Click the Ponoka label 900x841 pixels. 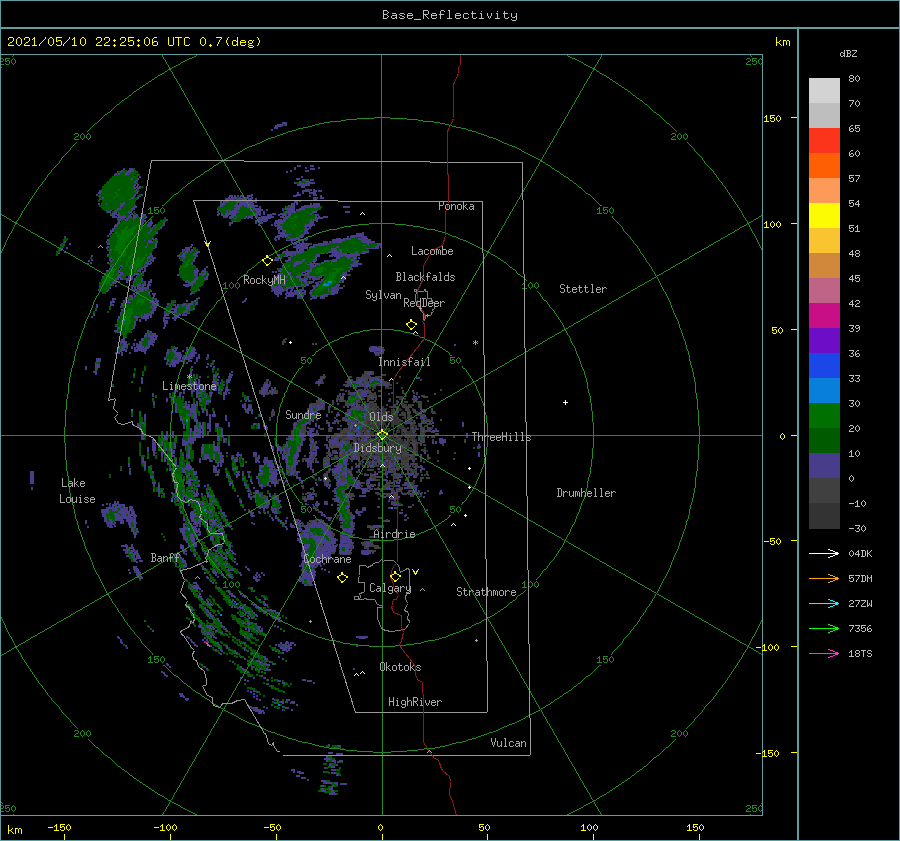[x=456, y=206]
